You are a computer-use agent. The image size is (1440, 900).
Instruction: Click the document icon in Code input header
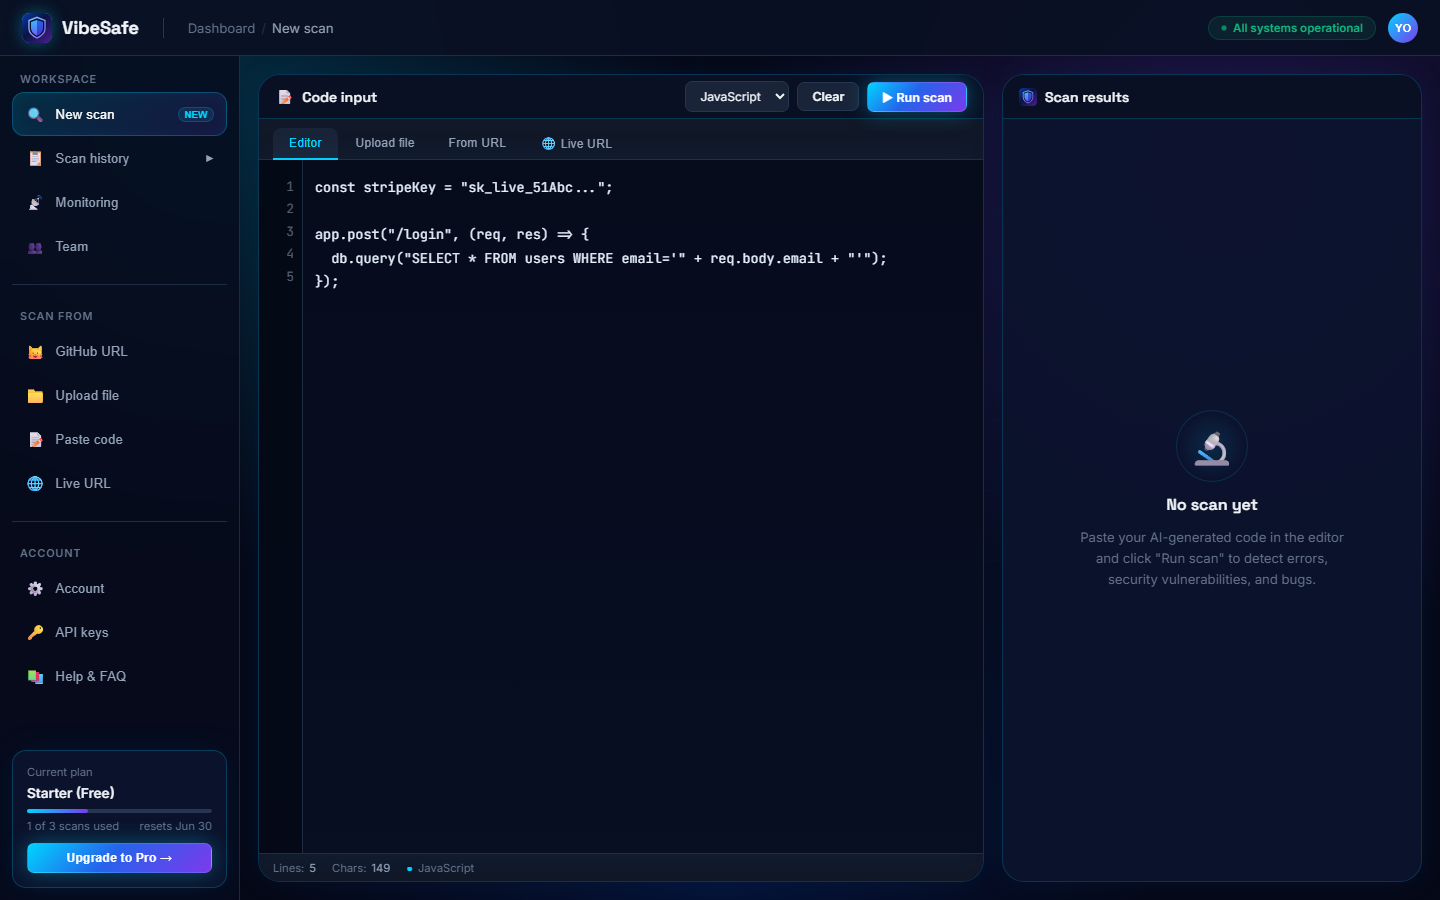[x=285, y=97]
